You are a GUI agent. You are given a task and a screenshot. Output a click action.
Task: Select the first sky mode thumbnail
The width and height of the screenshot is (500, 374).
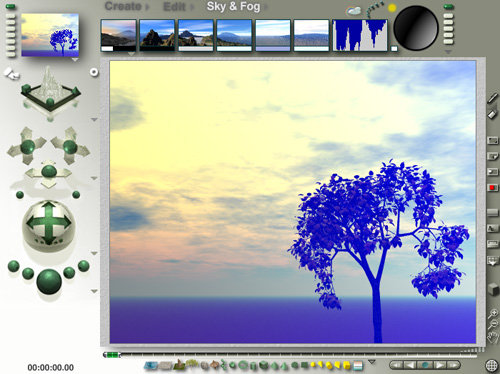click(119, 35)
